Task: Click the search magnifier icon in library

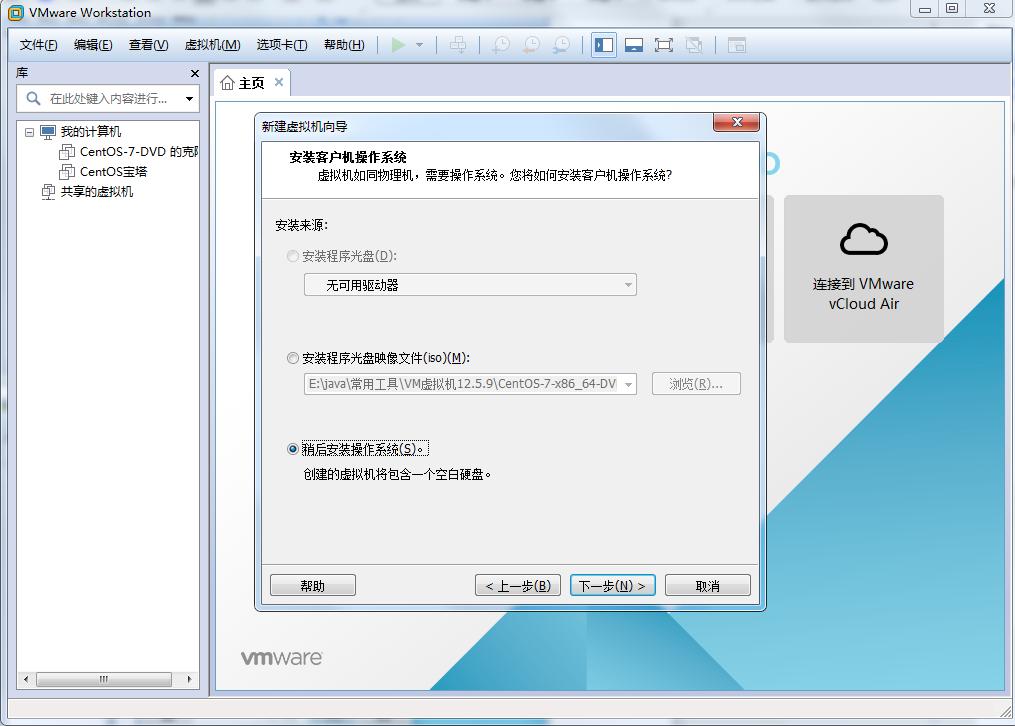Action: tap(33, 98)
